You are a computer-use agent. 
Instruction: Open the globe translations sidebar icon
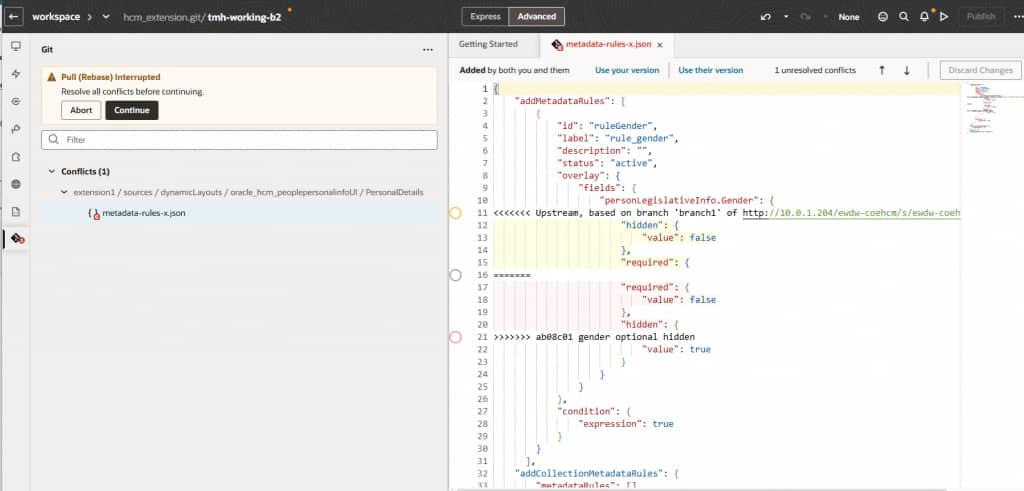click(16, 184)
